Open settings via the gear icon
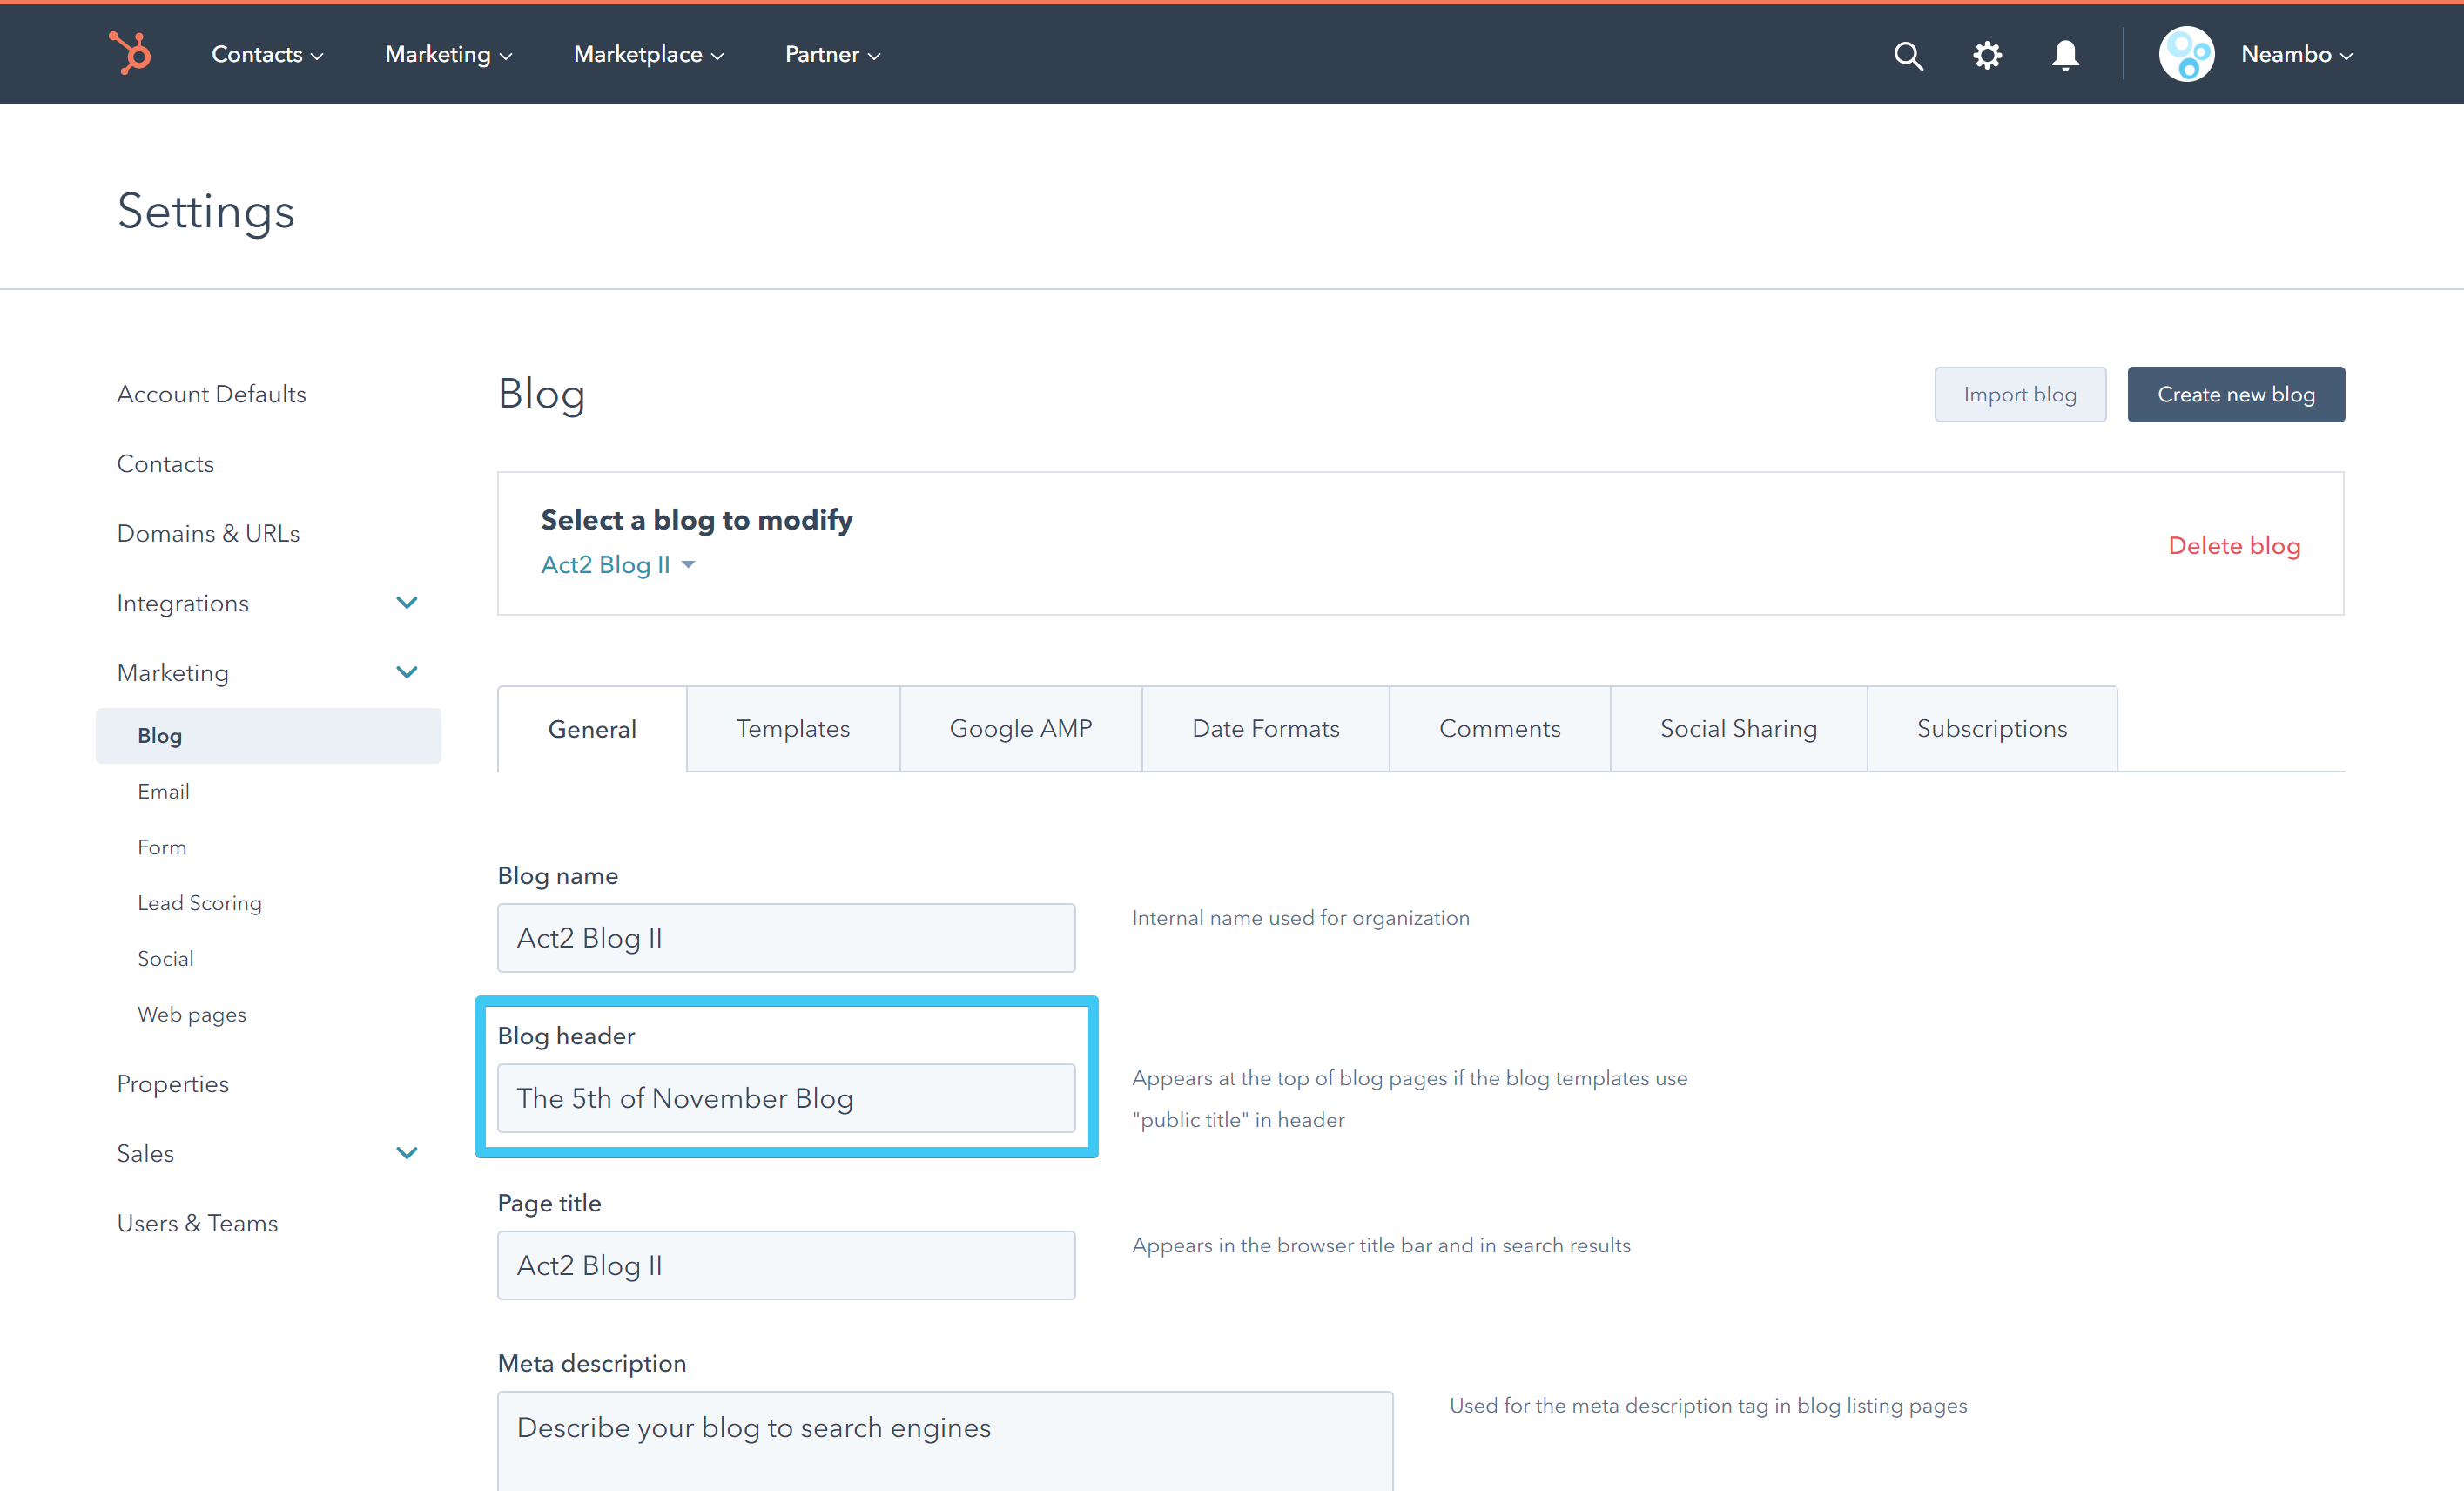The height and width of the screenshot is (1491, 2464). coord(1987,55)
